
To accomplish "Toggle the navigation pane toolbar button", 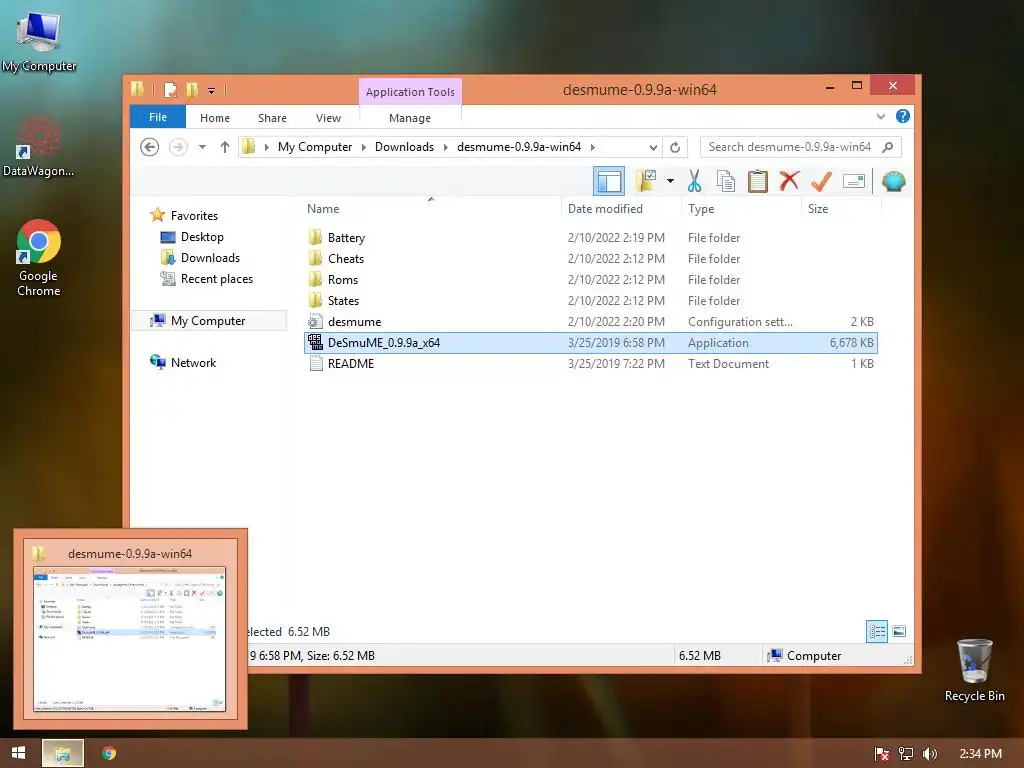I will point(609,182).
